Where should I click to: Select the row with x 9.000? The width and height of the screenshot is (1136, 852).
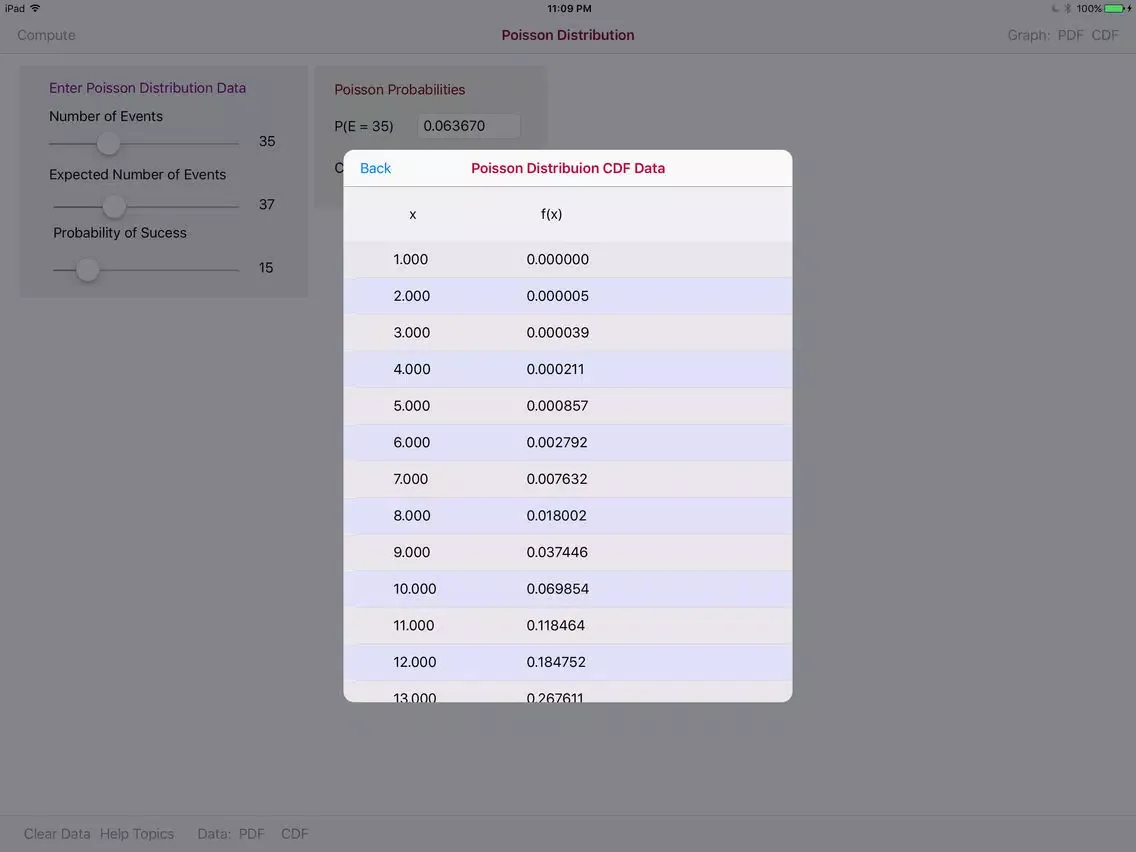tap(568, 552)
